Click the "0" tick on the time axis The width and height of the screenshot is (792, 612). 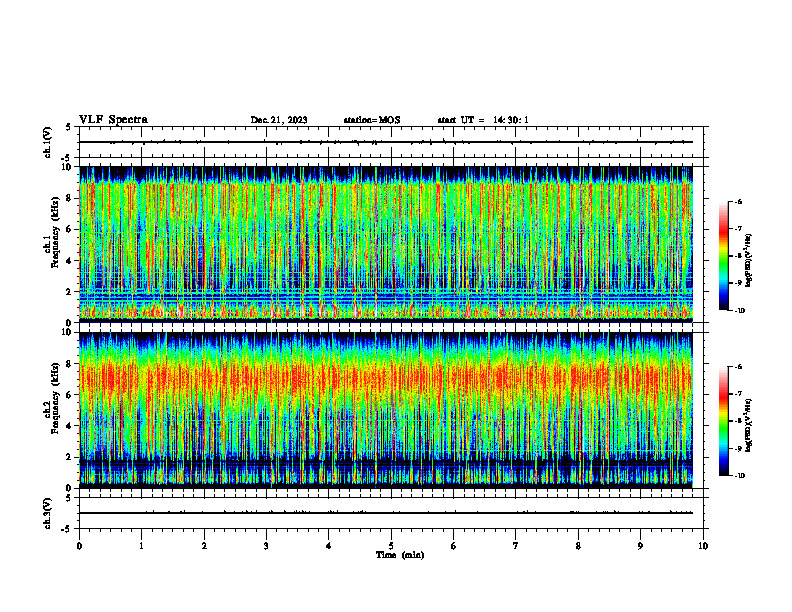click(79, 546)
